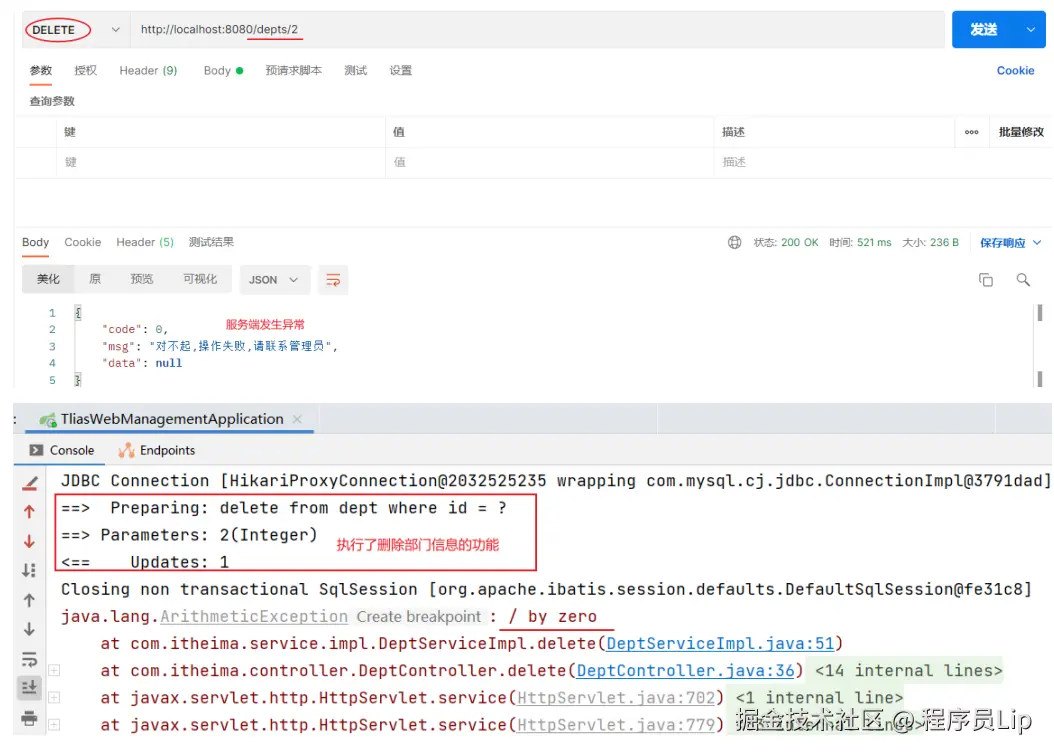Screen dimensions: 1054x756
Task: Open the three-dots column options icon
Action: coord(971,132)
